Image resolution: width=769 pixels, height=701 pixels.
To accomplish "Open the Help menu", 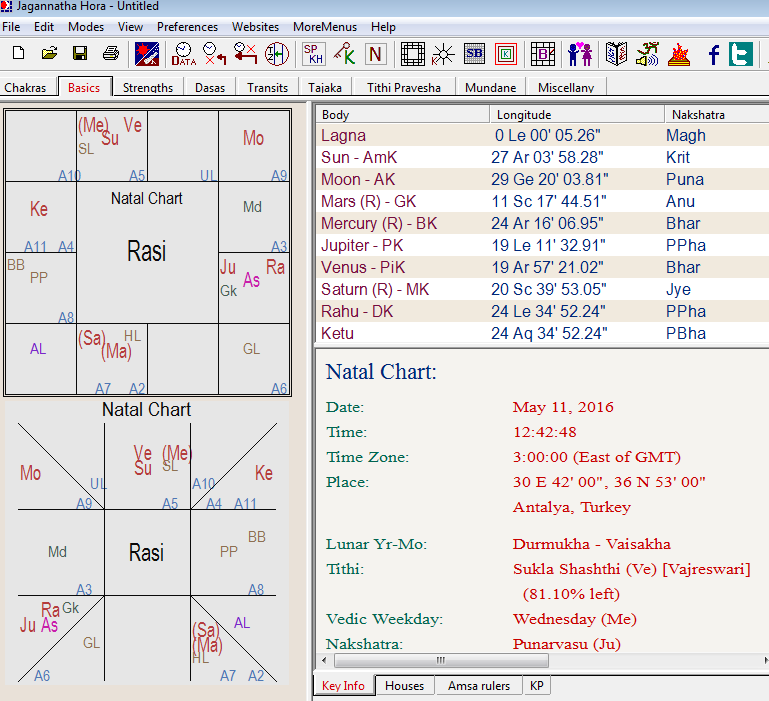I will [383, 27].
